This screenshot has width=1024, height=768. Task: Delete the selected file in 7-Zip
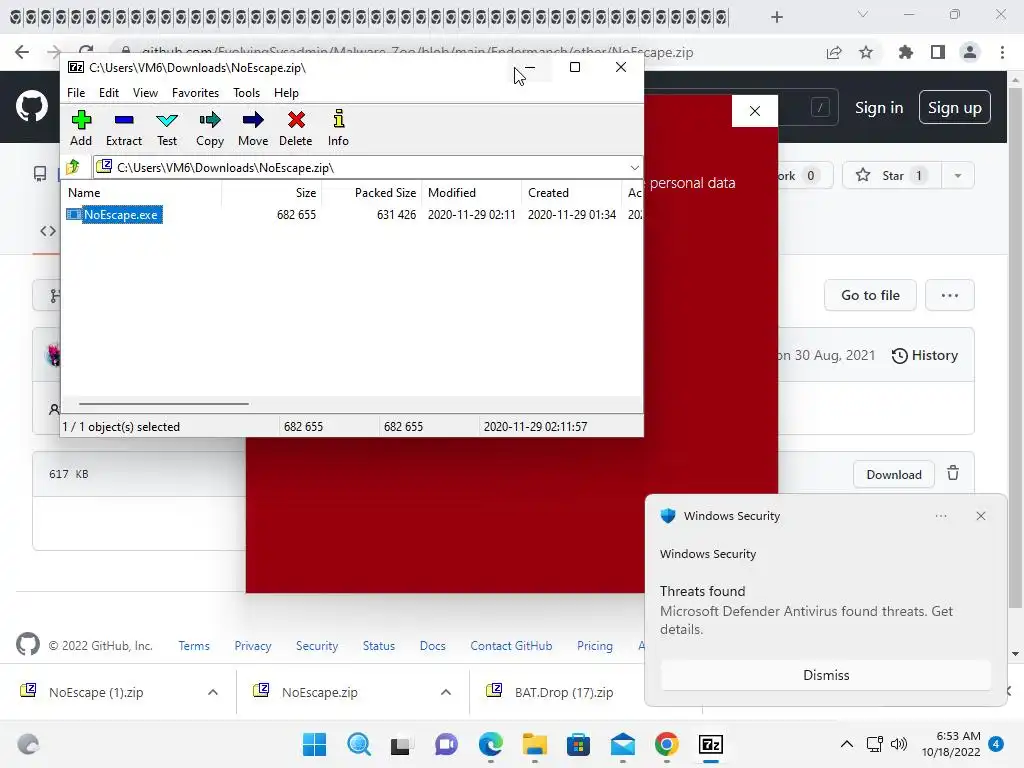click(x=296, y=128)
